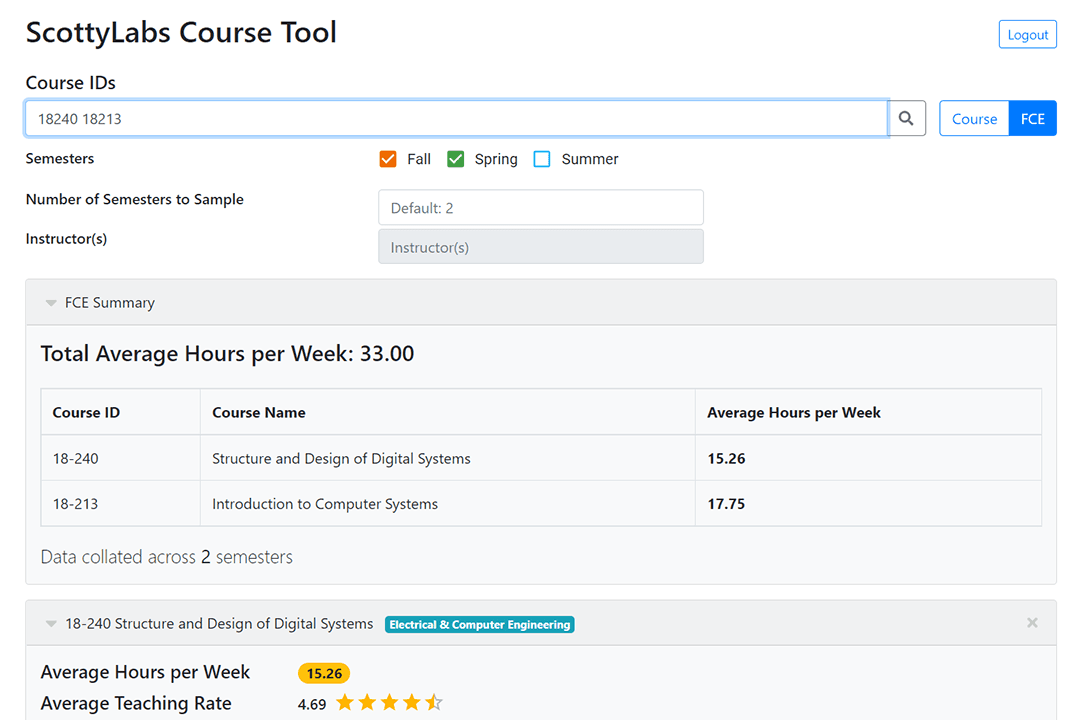Uncheck the Fall semester checkbox

click(389, 159)
